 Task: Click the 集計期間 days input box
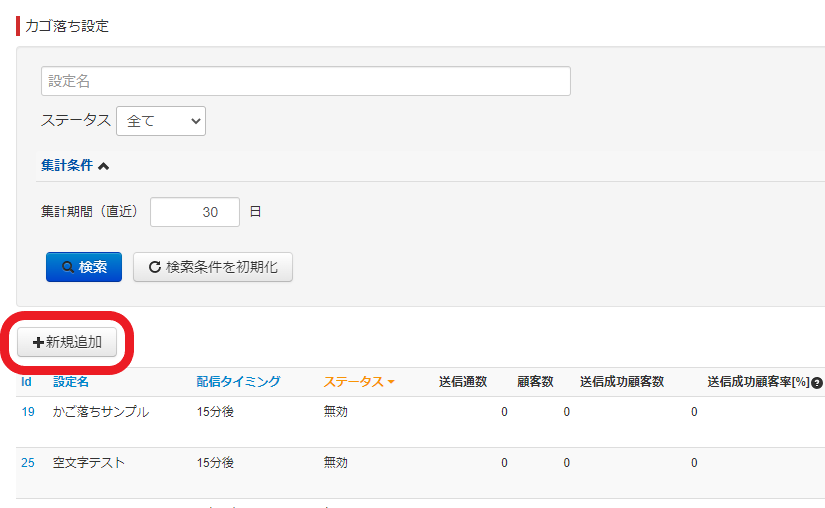click(195, 212)
